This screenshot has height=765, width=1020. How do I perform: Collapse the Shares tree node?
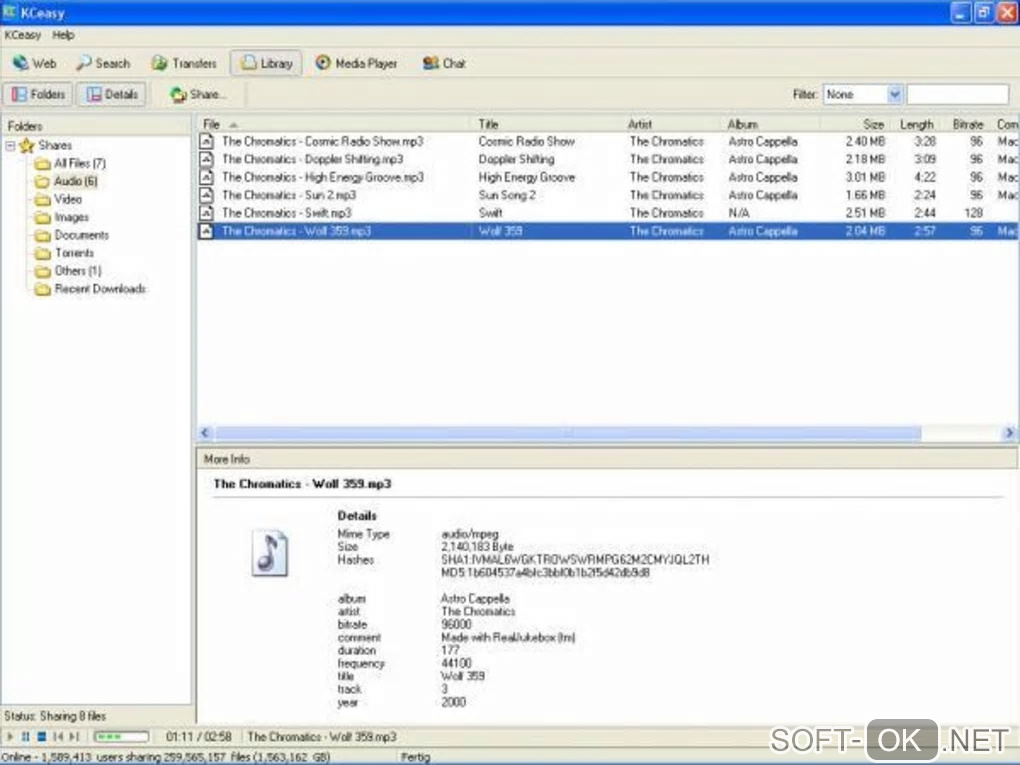pos(10,146)
